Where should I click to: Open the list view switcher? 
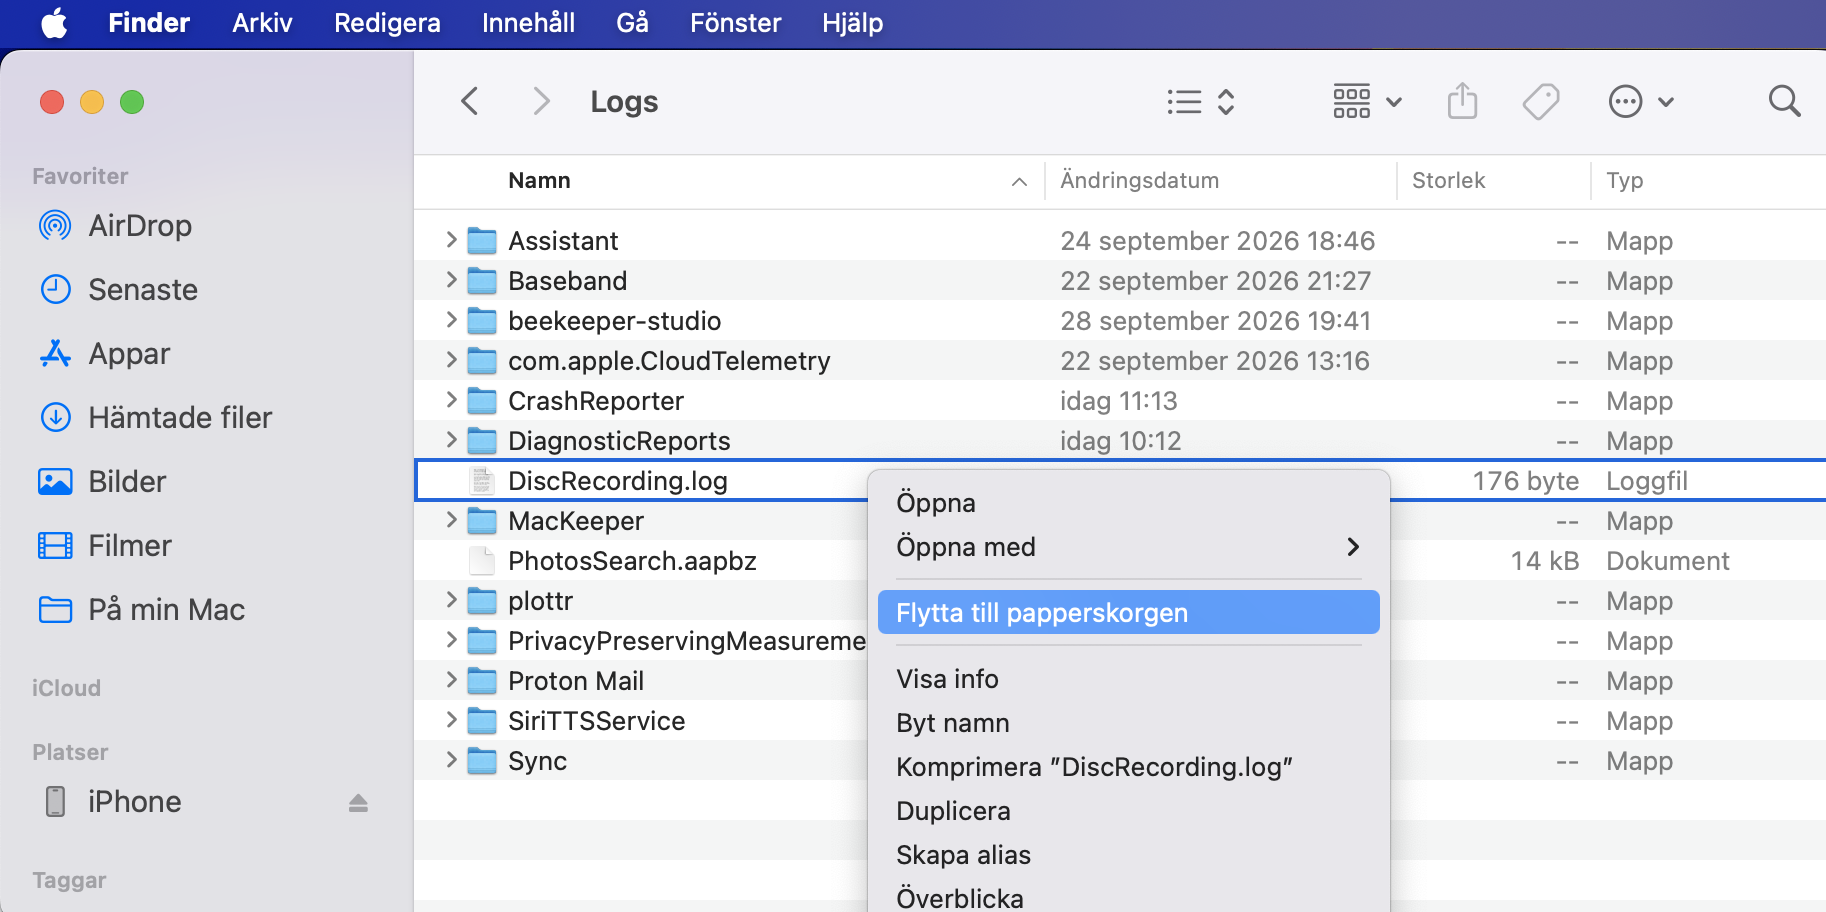click(1201, 101)
